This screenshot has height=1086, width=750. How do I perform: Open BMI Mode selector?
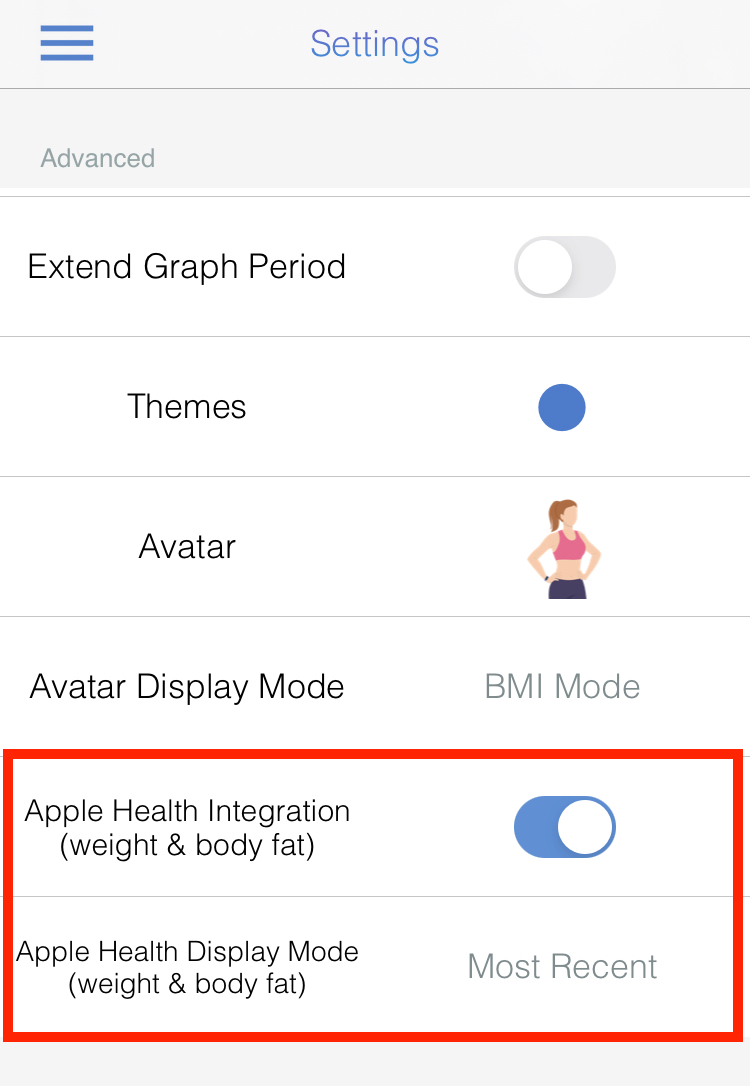[x=562, y=686]
